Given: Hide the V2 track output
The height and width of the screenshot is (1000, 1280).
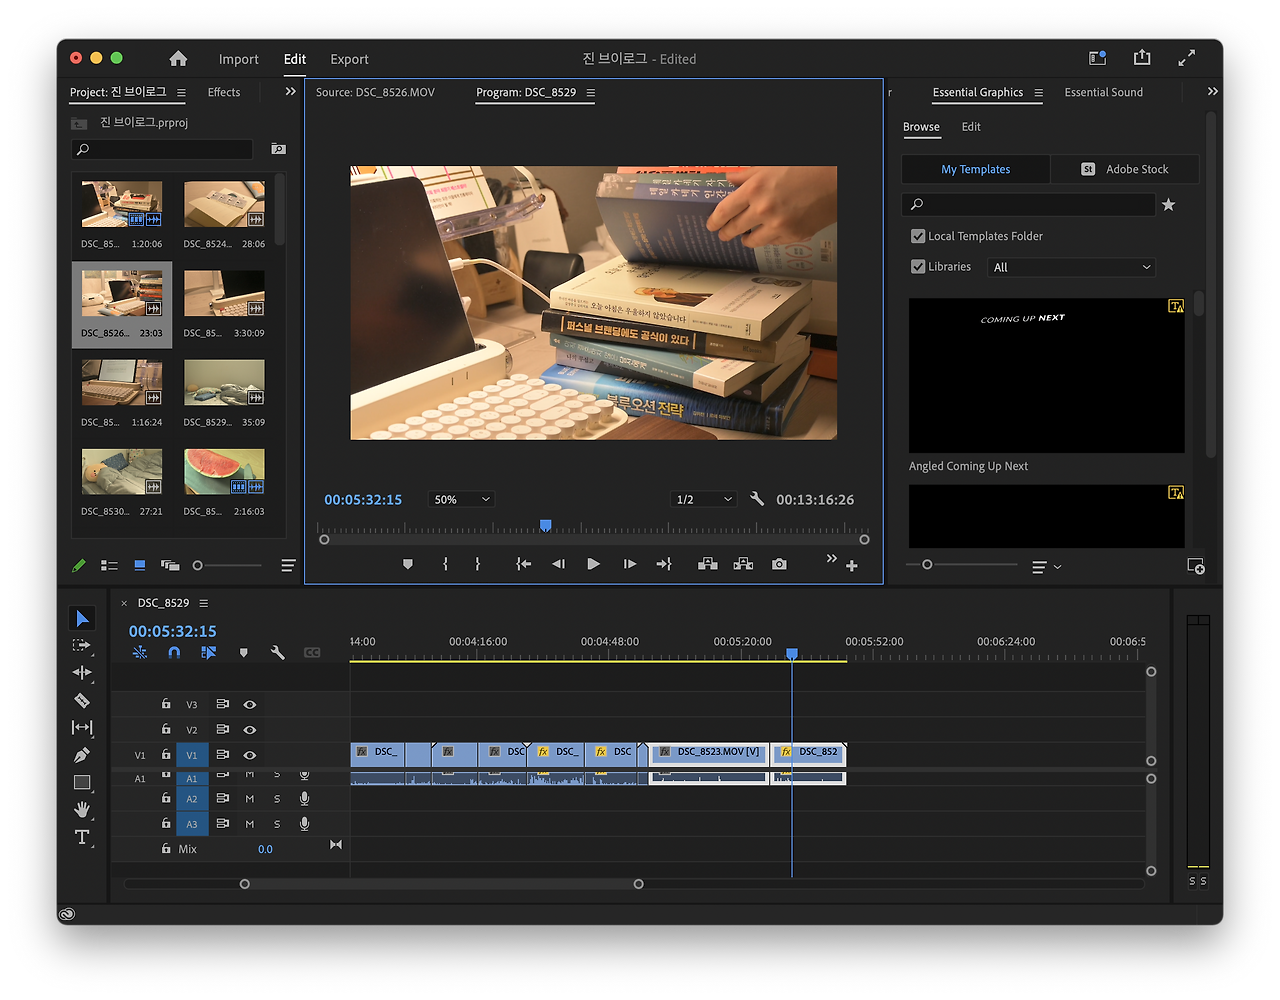Looking at the screenshot, I should coord(250,730).
